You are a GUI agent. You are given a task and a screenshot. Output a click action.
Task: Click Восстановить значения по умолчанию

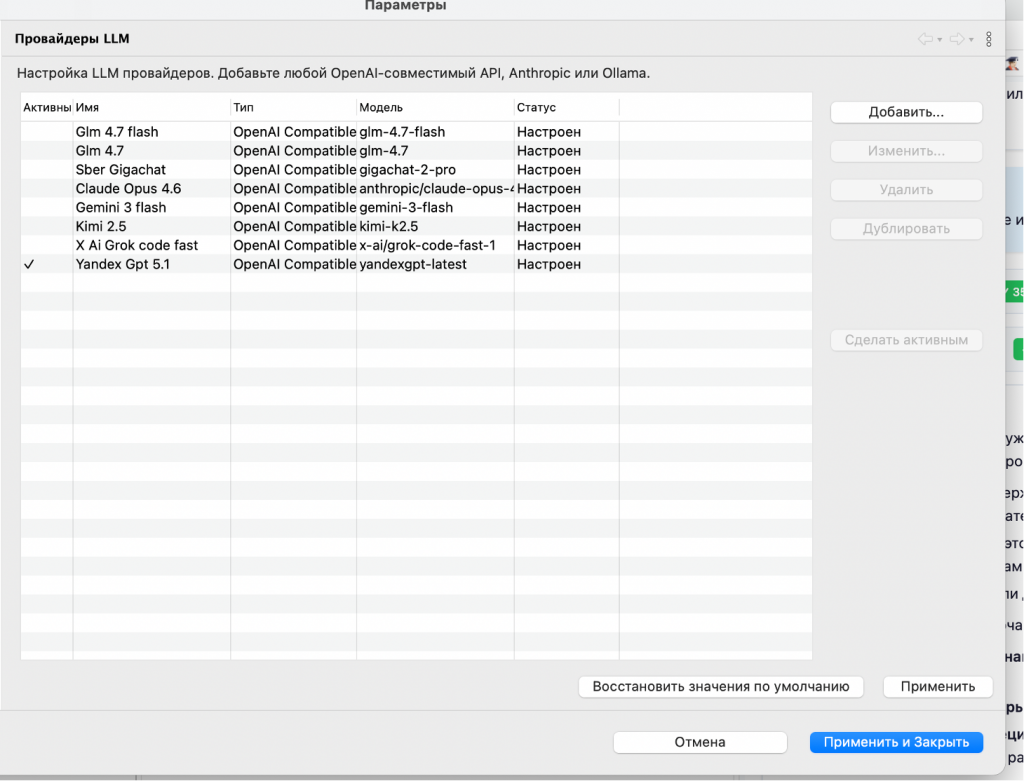(720, 686)
